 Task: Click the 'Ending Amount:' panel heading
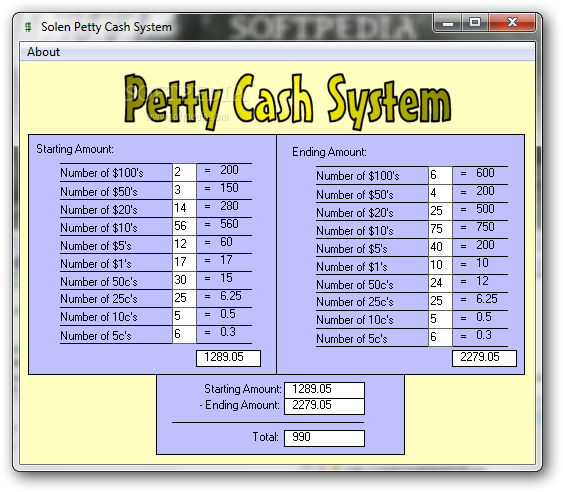329,152
